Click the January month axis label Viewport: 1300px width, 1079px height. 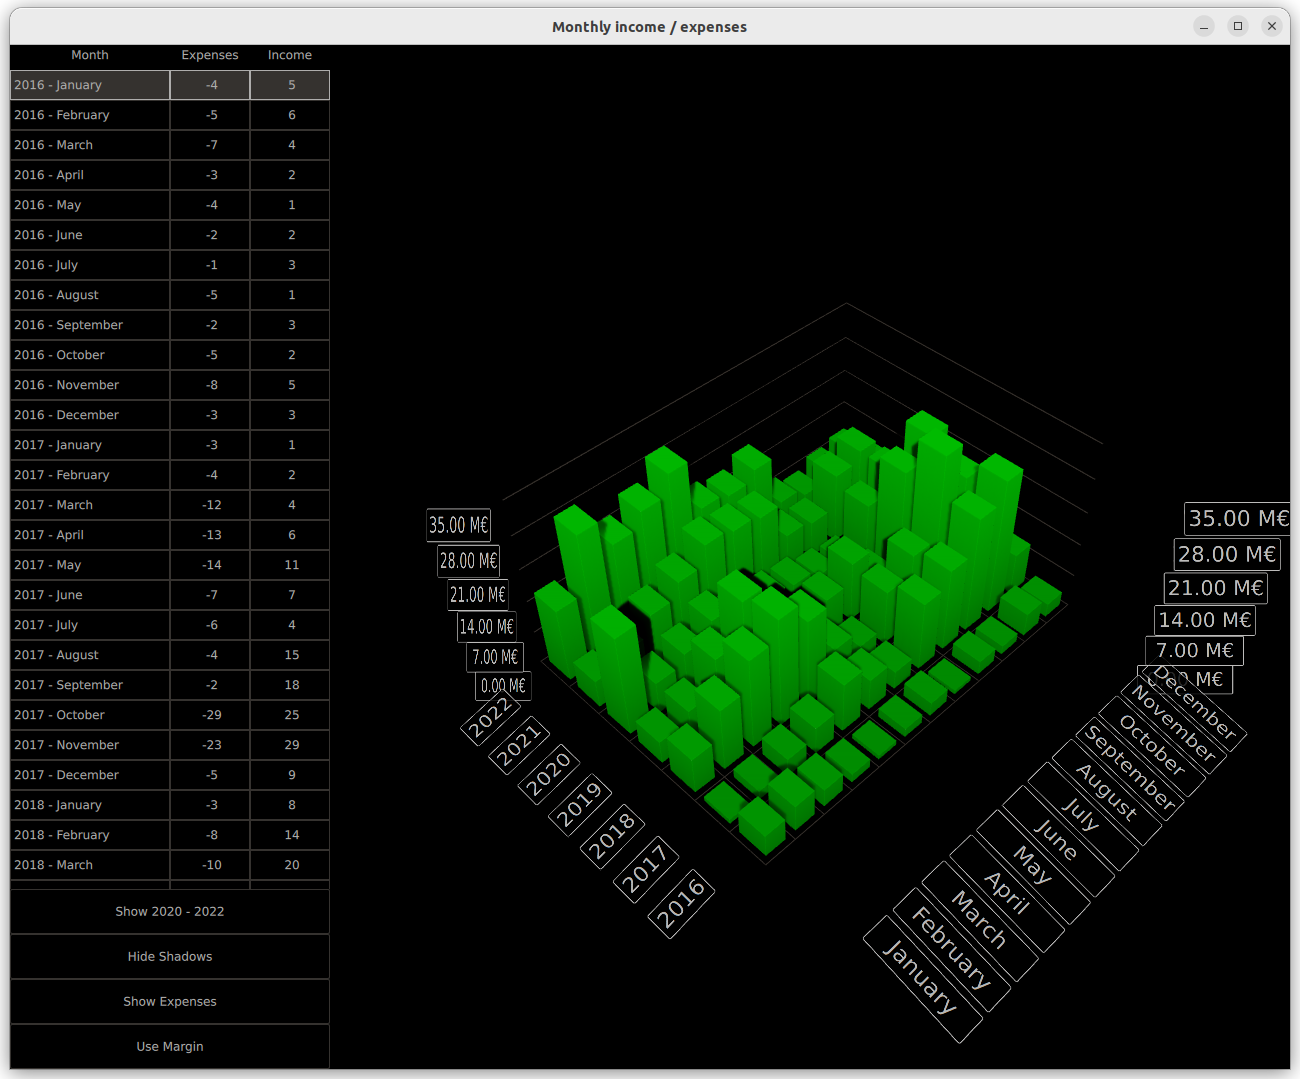(922, 978)
